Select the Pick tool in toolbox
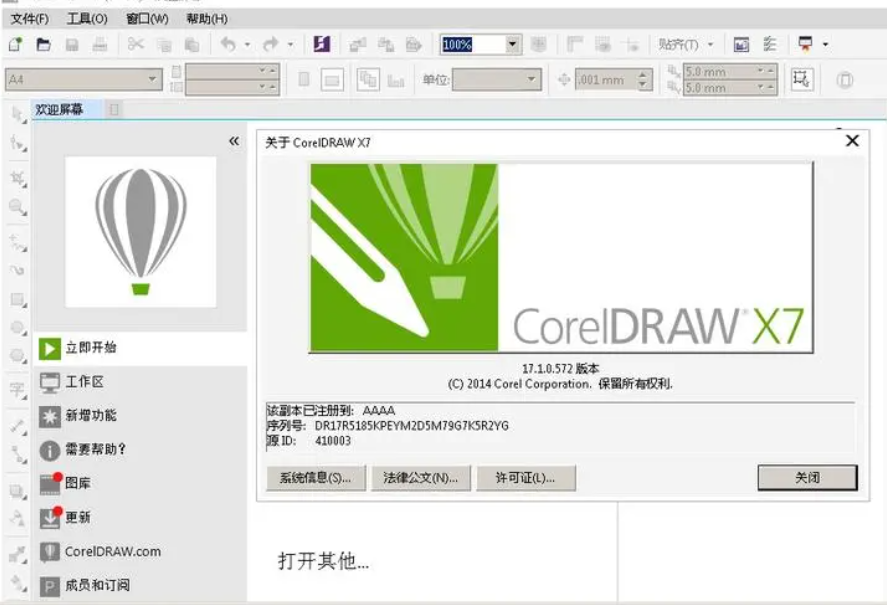 (18, 115)
